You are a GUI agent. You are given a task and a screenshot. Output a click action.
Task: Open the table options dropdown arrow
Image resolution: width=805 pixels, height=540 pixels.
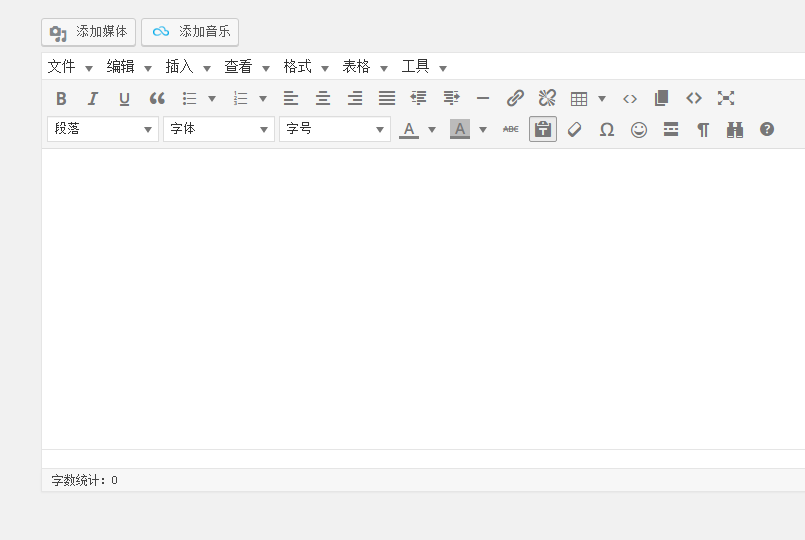602,98
